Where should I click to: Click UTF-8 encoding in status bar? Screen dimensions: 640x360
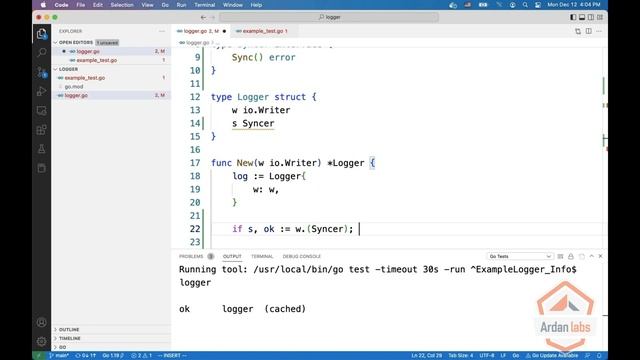pos(487,356)
